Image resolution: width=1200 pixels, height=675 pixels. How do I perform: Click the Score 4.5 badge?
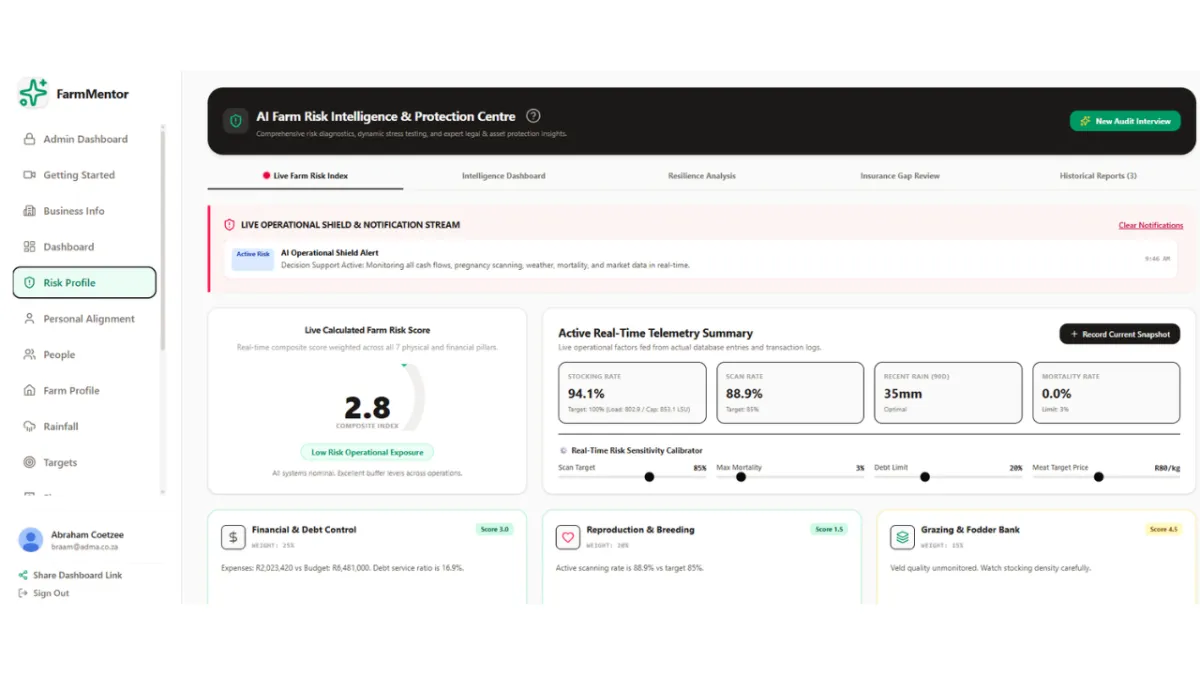(x=1164, y=529)
